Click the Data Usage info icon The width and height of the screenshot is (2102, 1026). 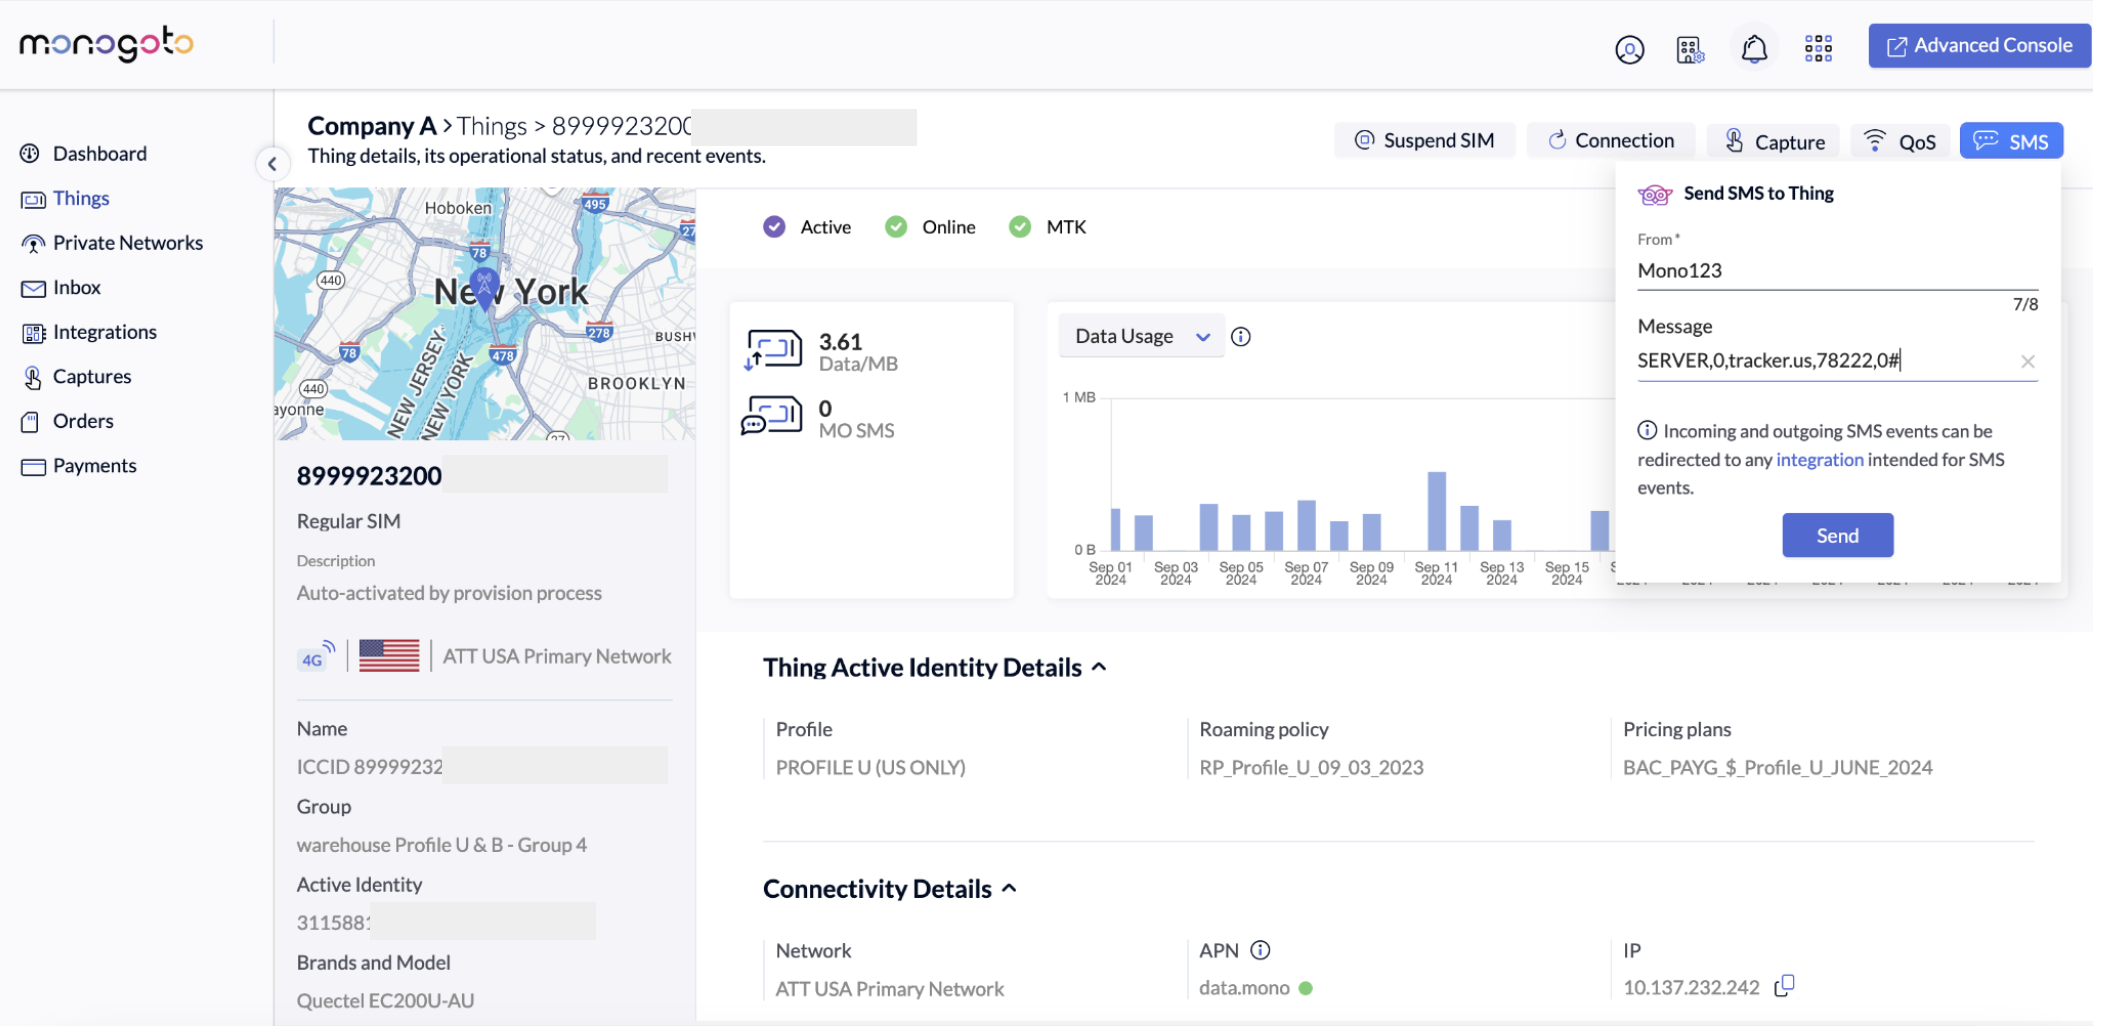click(1241, 337)
